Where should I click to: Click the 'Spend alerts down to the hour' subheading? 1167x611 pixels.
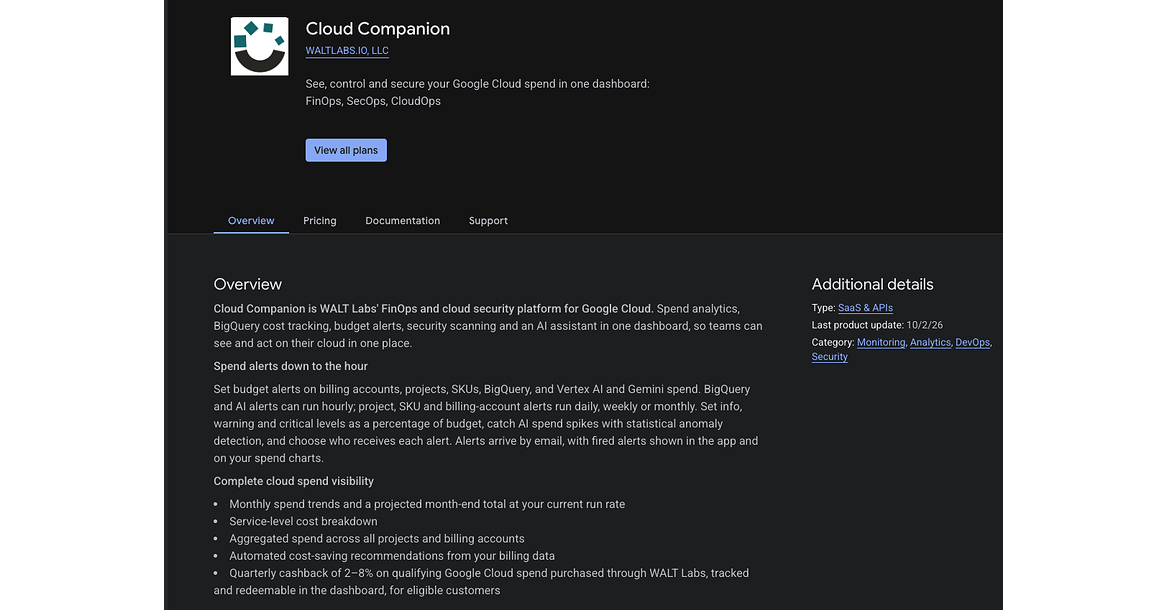click(x=290, y=366)
